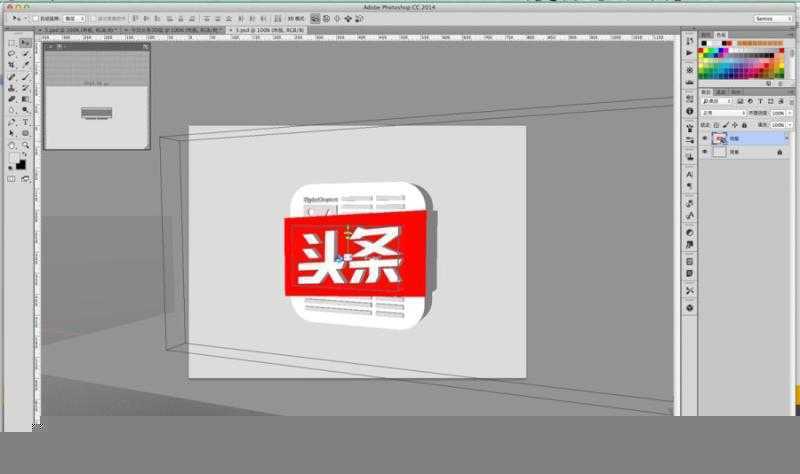The width and height of the screenshot is (800, 474).
Task: Expand the selected 3D layer's effects arrow
Action: [x=786, y=138]
